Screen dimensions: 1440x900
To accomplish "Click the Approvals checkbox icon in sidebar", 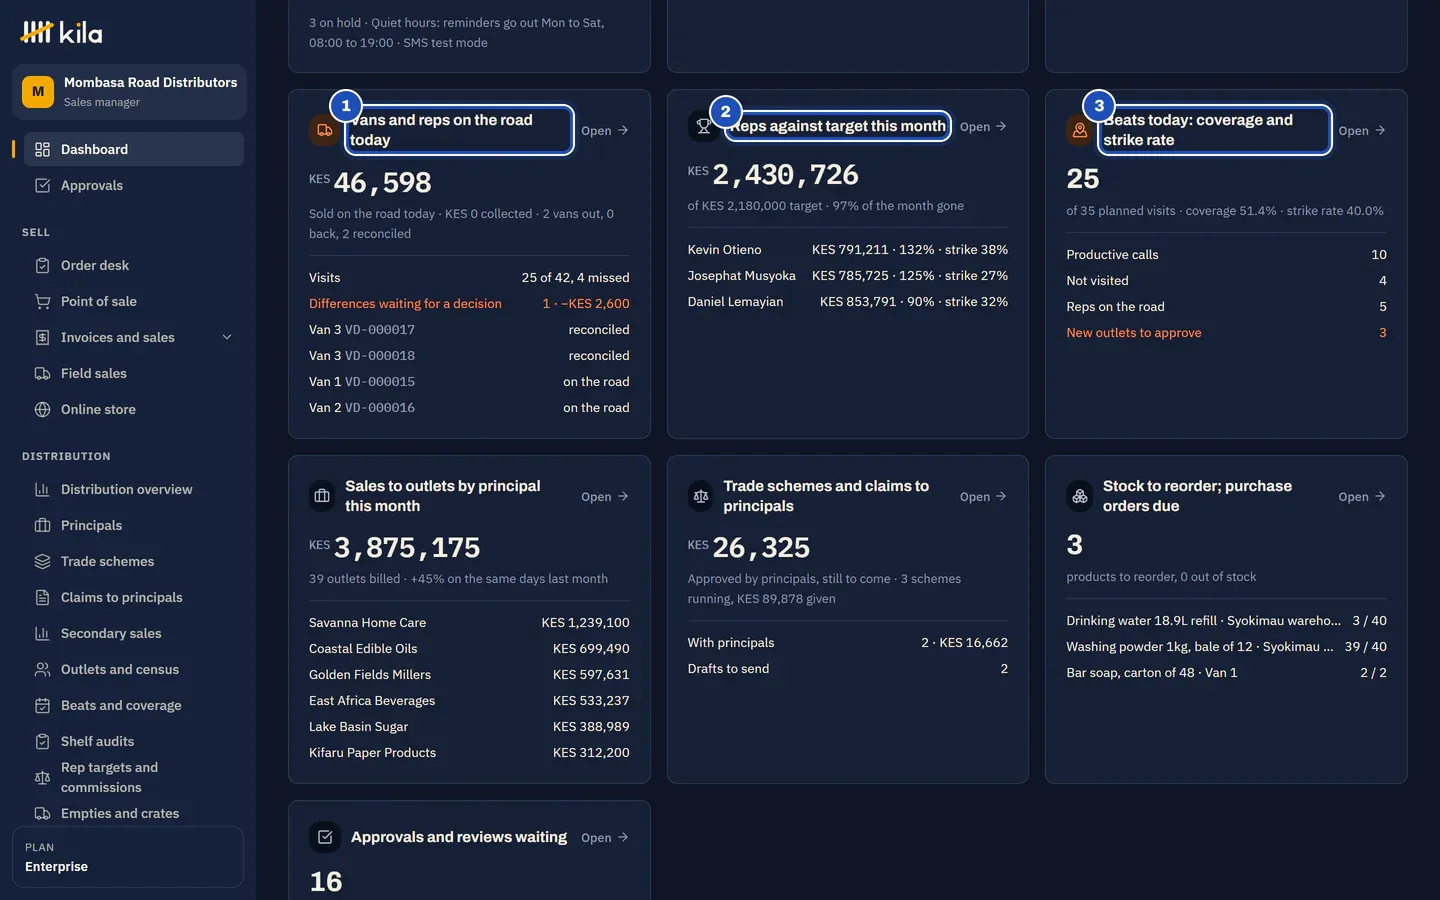I will click(x=42, y=185).
